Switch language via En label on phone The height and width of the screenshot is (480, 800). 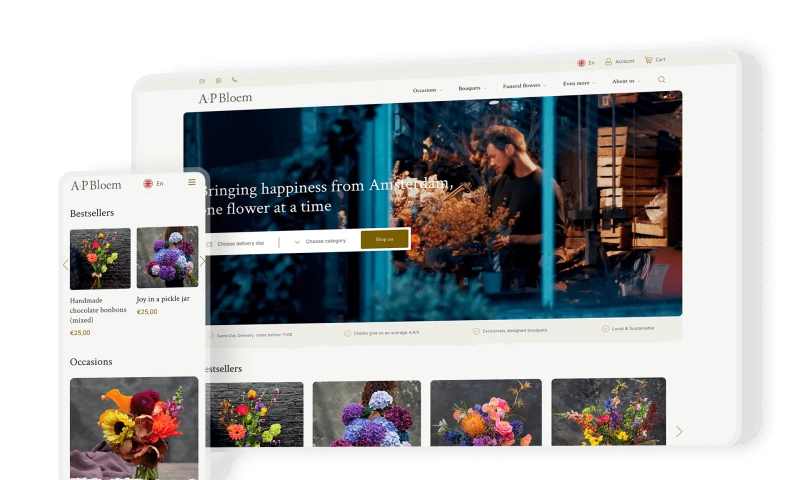coord(160,184)
